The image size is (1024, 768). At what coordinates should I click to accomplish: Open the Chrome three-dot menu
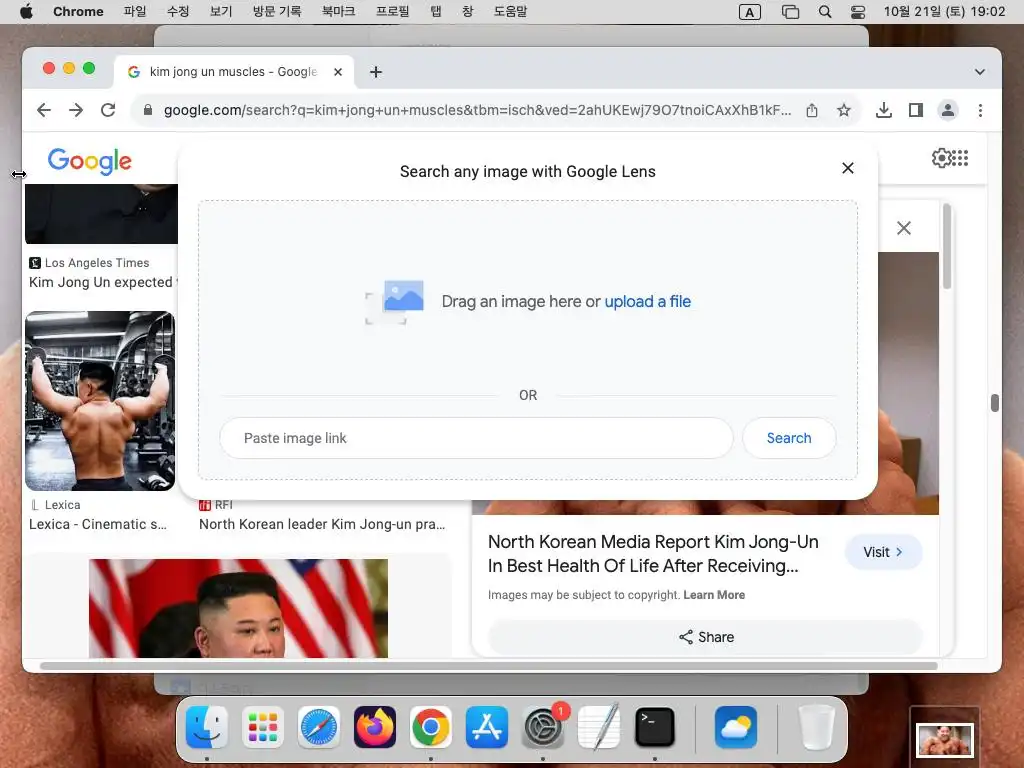coord(980,110)
